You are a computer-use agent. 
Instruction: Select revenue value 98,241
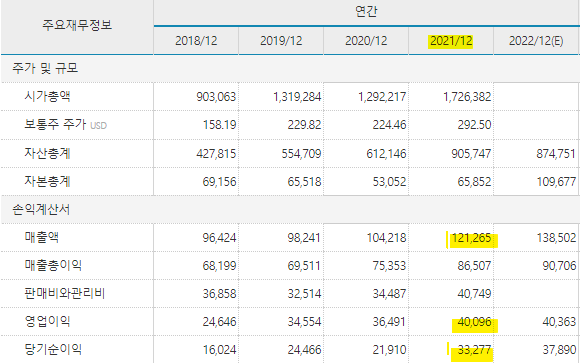(x=304, y=238)
